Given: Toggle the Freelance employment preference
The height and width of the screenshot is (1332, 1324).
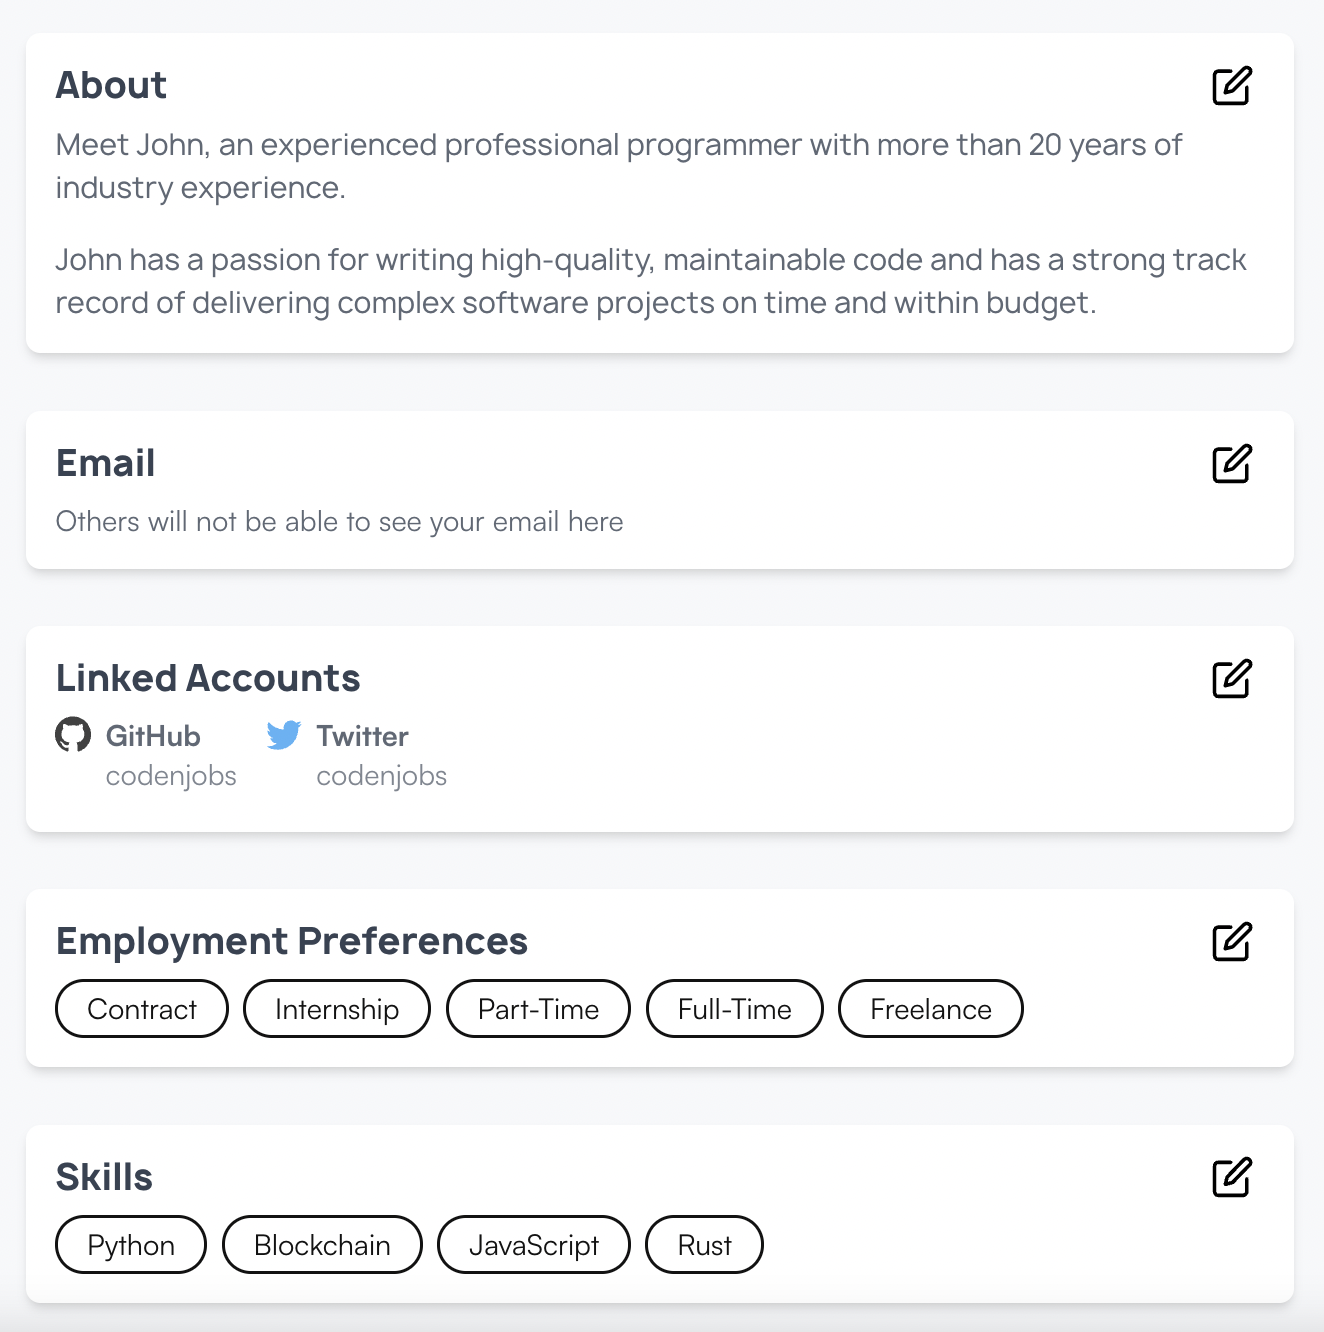Looking at the screenshot, I should [x=930, y=1009].
